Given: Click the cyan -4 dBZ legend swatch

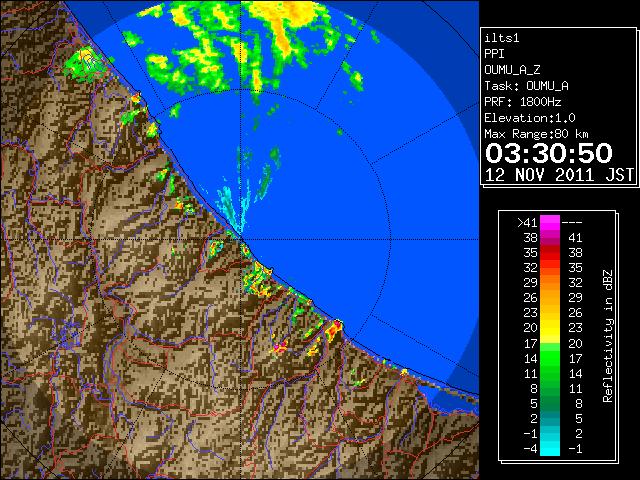Looking at the screenshot, I should (550, 449).
